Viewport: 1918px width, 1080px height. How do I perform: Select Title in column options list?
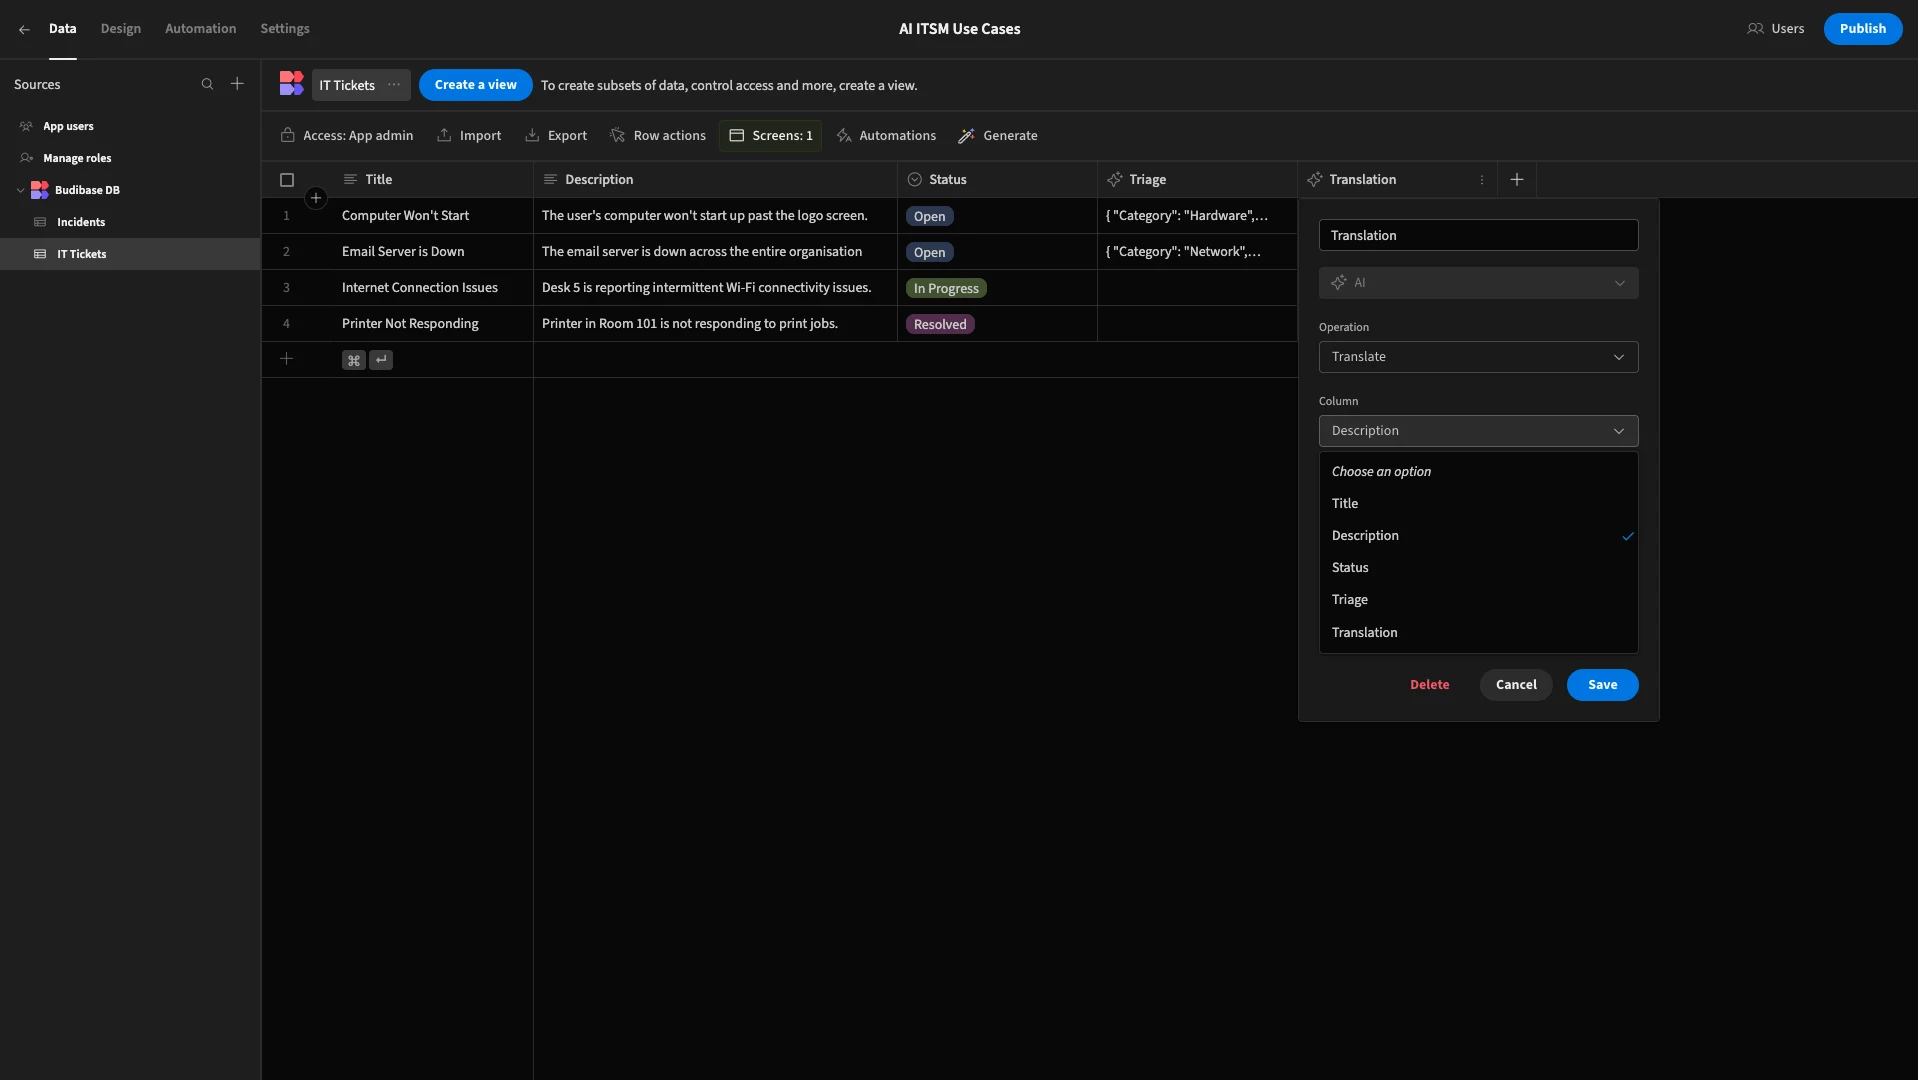(x=1478, y=504)
